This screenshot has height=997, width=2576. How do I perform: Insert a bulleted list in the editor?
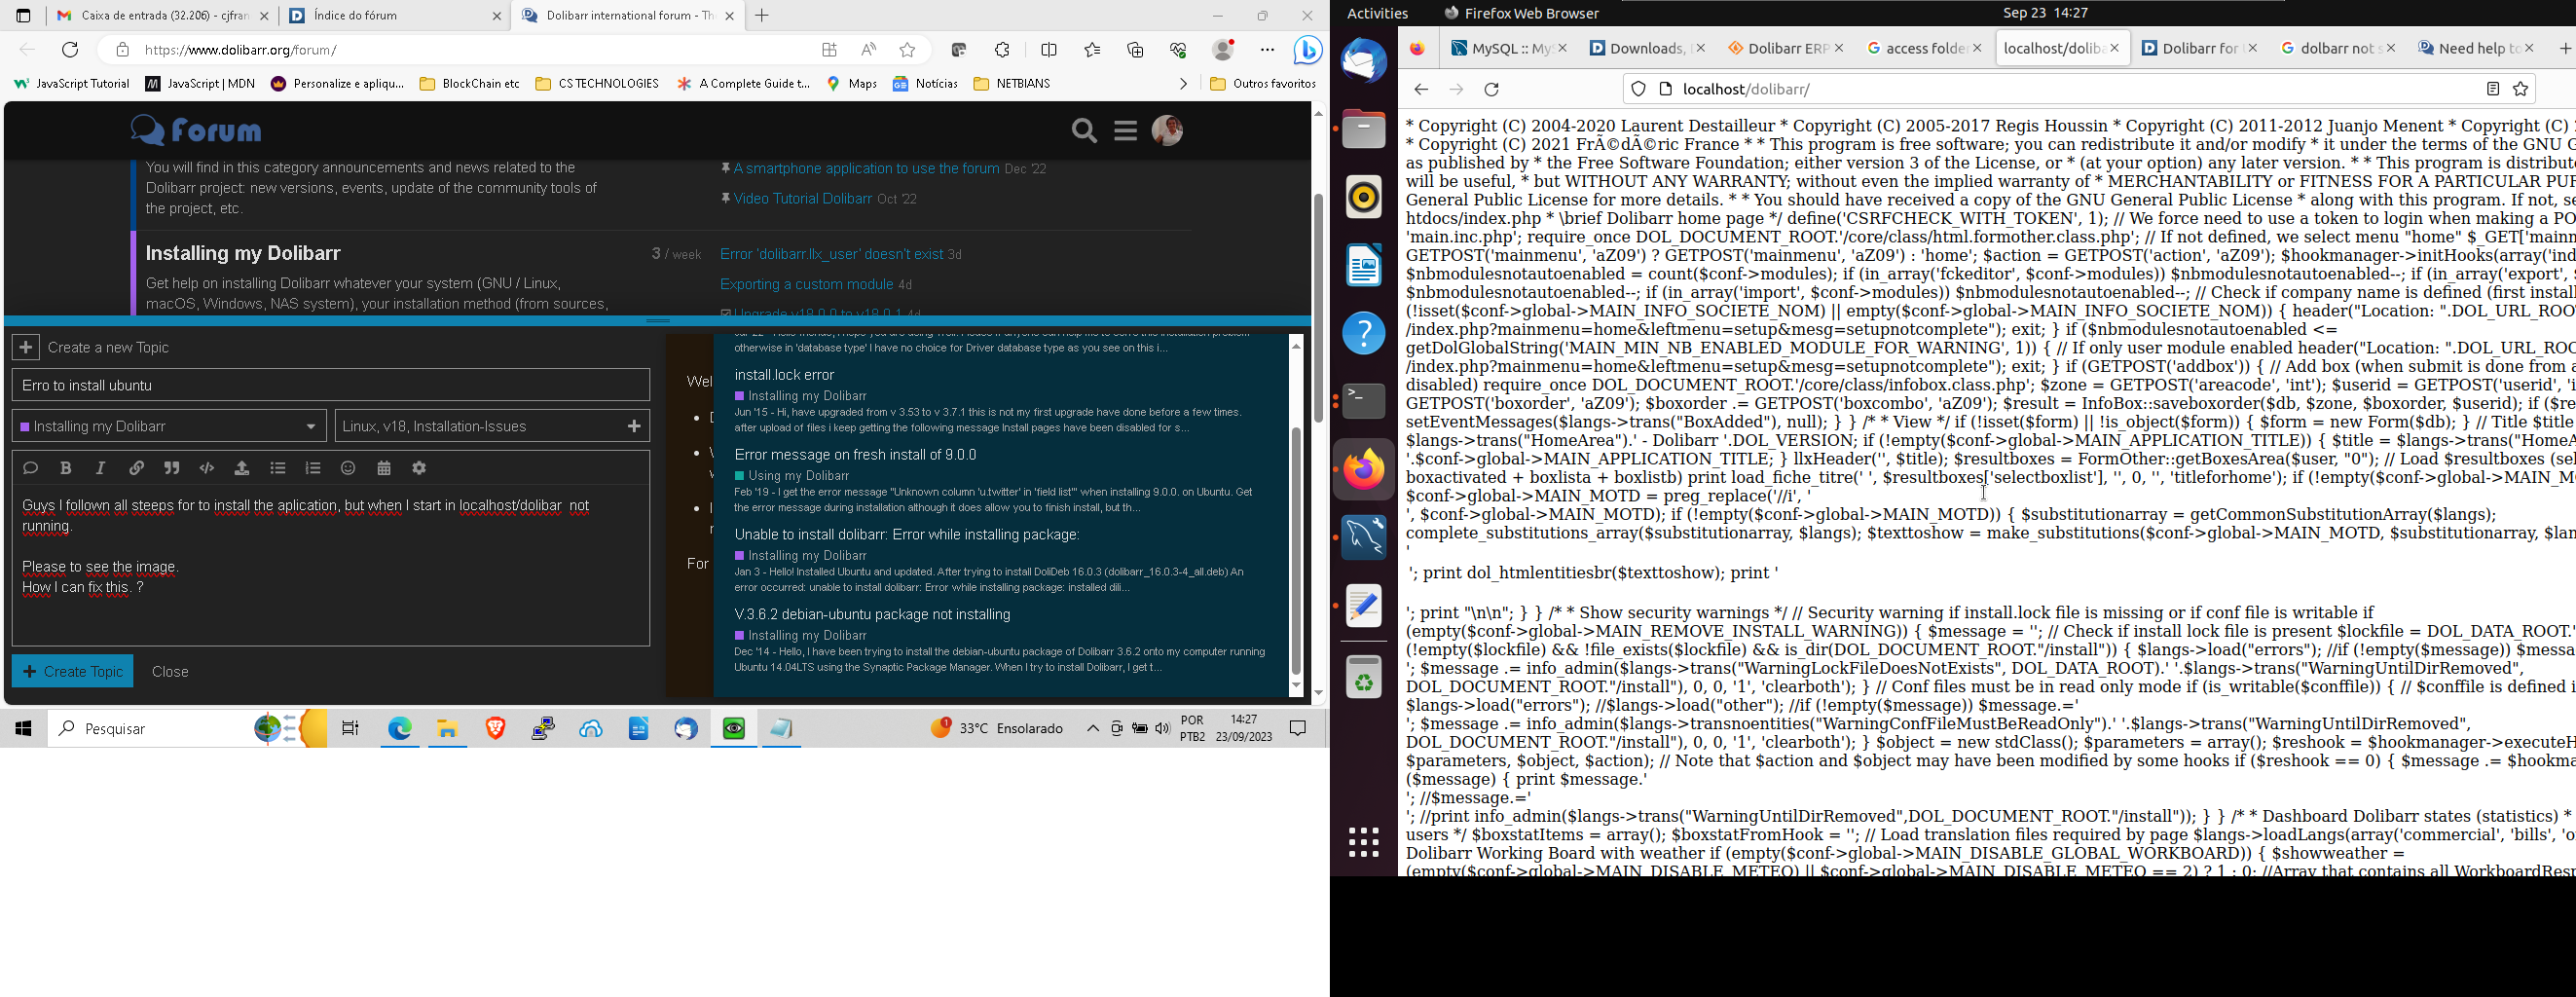tap(278, 468)
